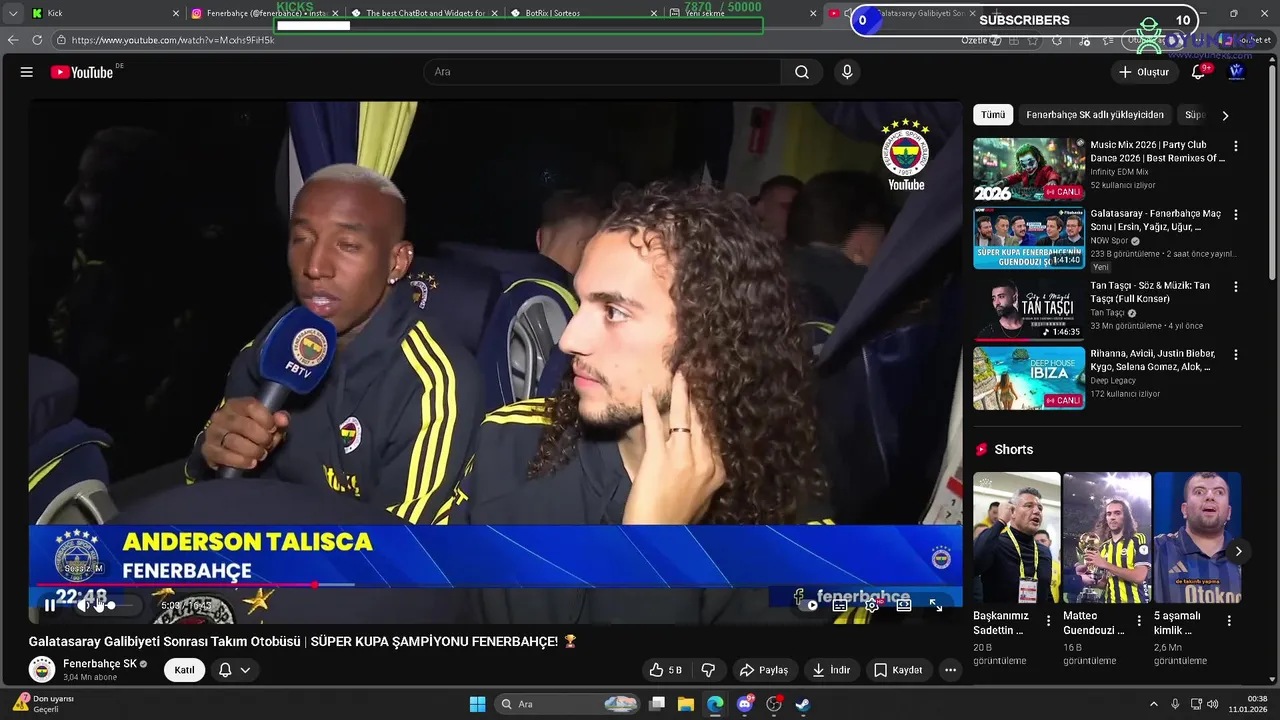Open 'Rihanna, Avicii, Justin Bieber' video title
The height and width of the screenshot is (720, 1280).
coord(1152,360)
